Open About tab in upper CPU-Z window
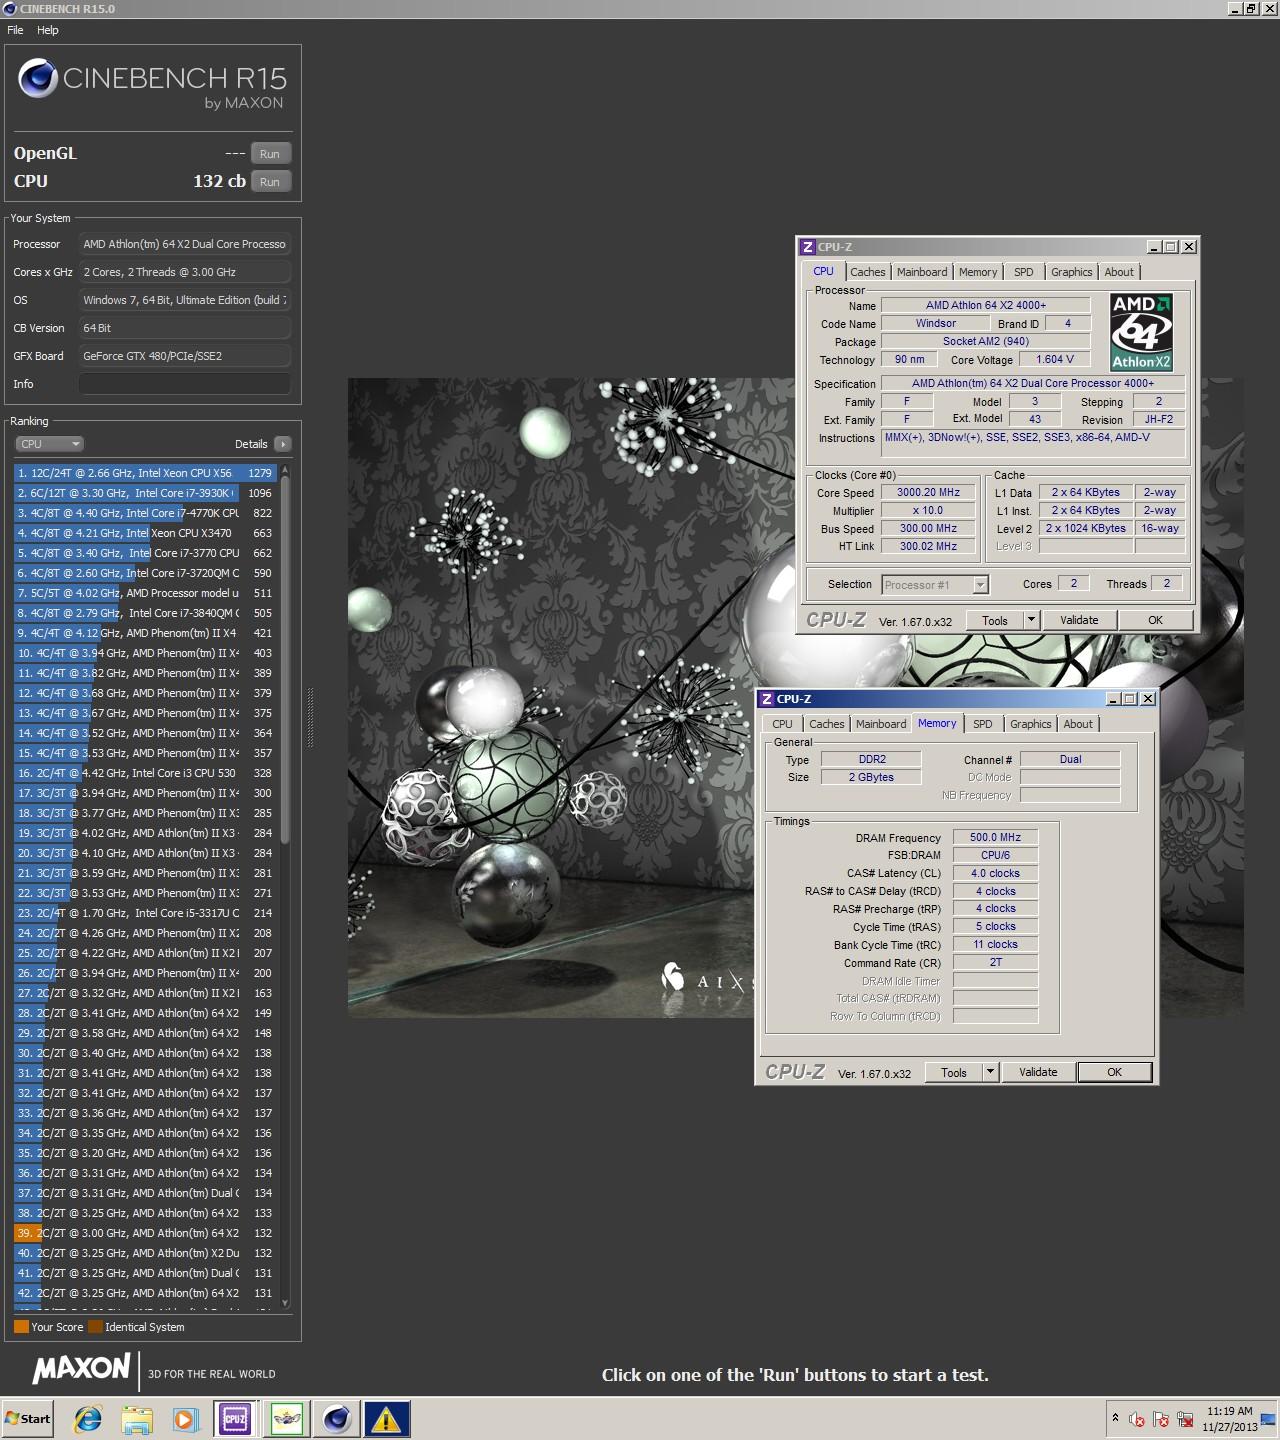This screenshot has height=1440, width=1280. click(x=1119, y=272)
